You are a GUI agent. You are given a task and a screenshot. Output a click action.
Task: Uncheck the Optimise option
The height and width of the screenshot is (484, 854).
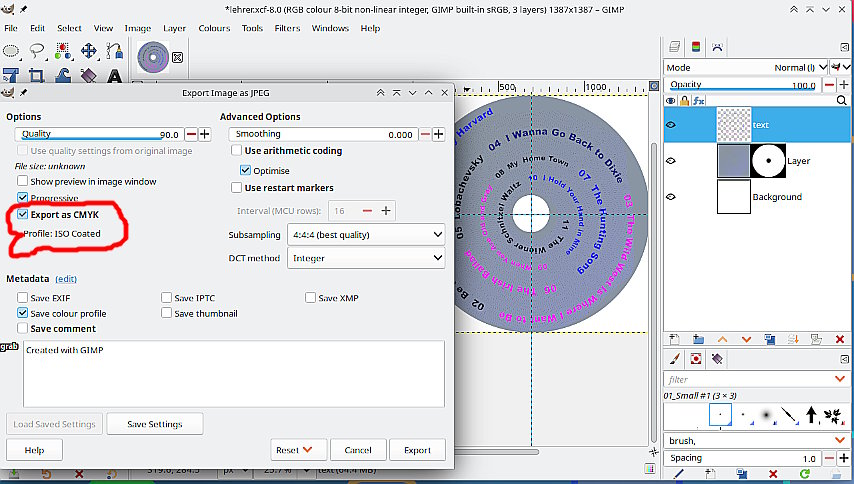(x=246, y=171)
